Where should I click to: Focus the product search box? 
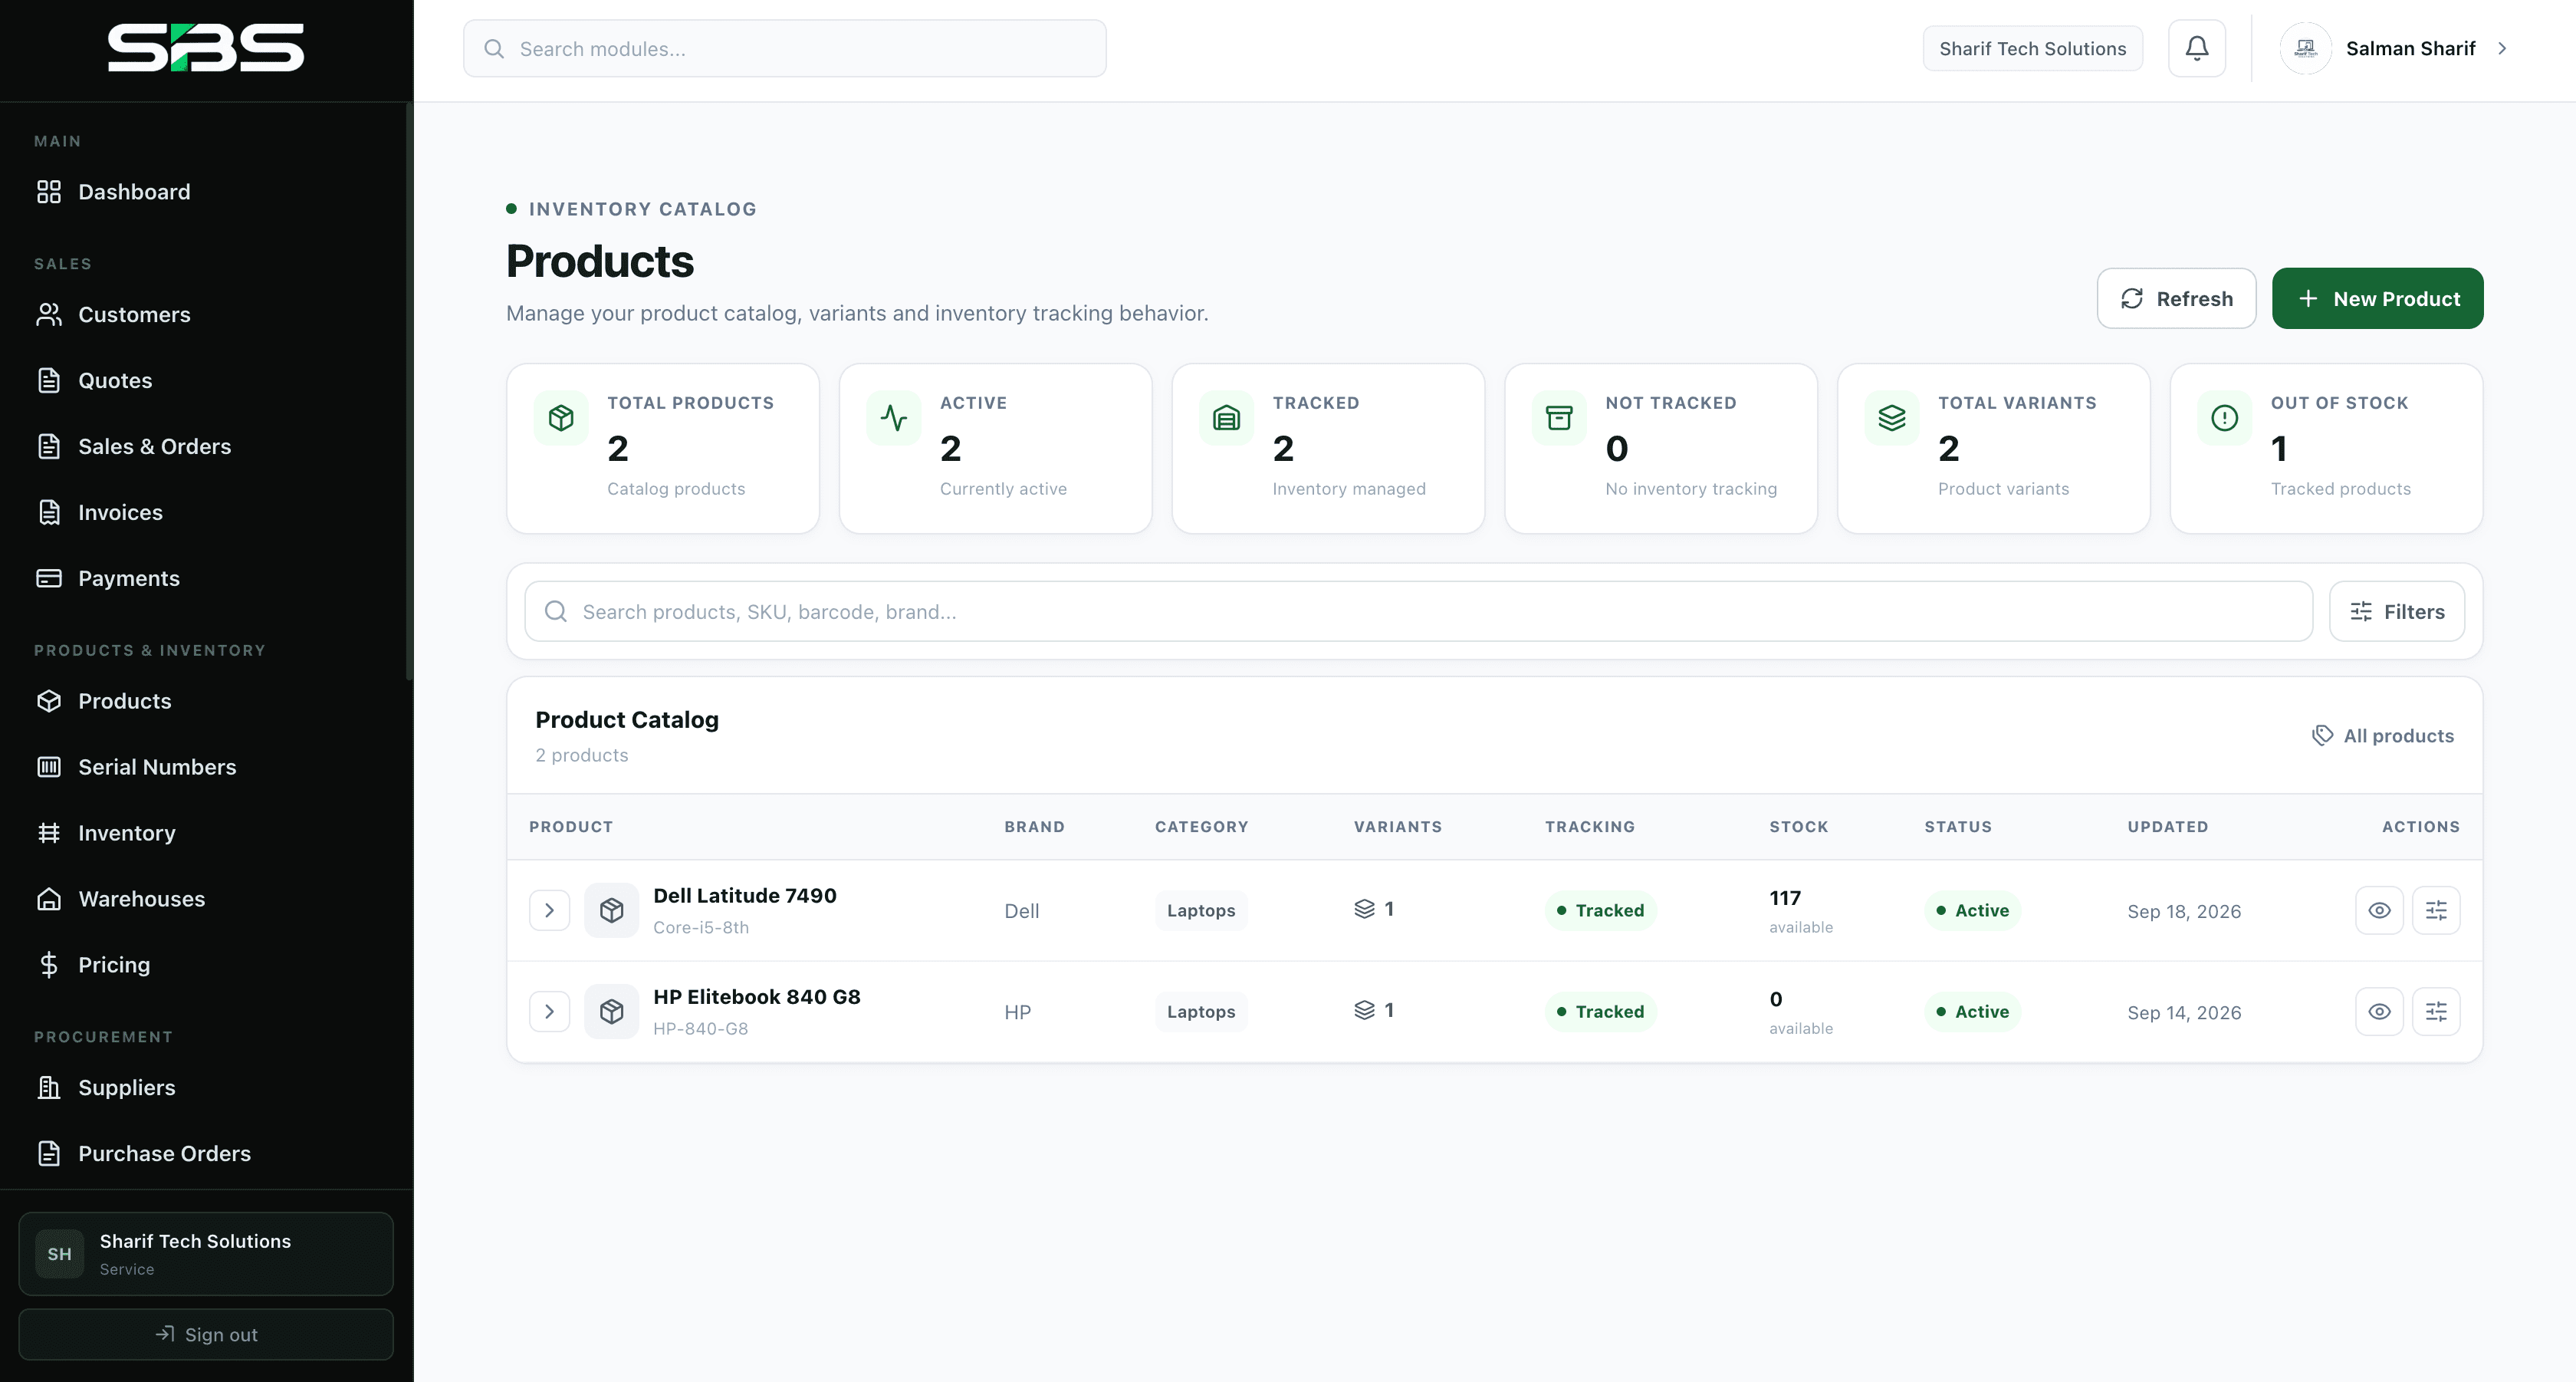(1418, 611)
